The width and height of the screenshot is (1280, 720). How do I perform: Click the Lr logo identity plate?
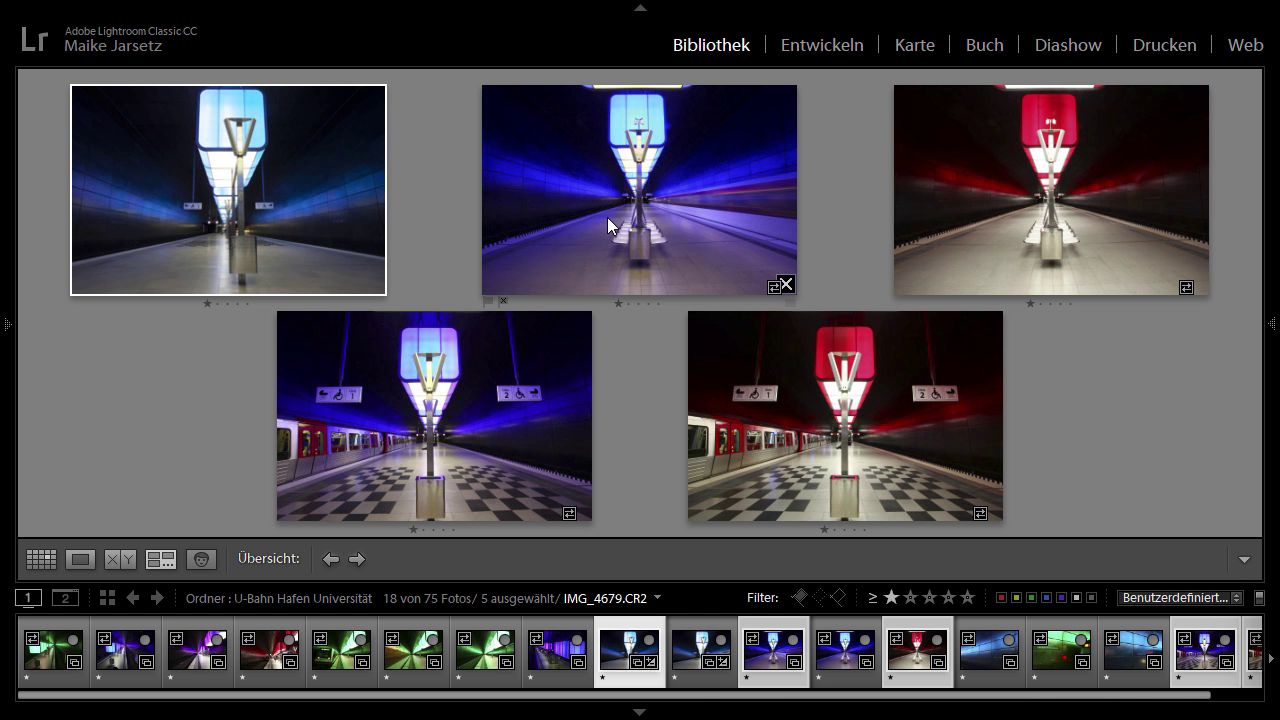tap(34, 39)
